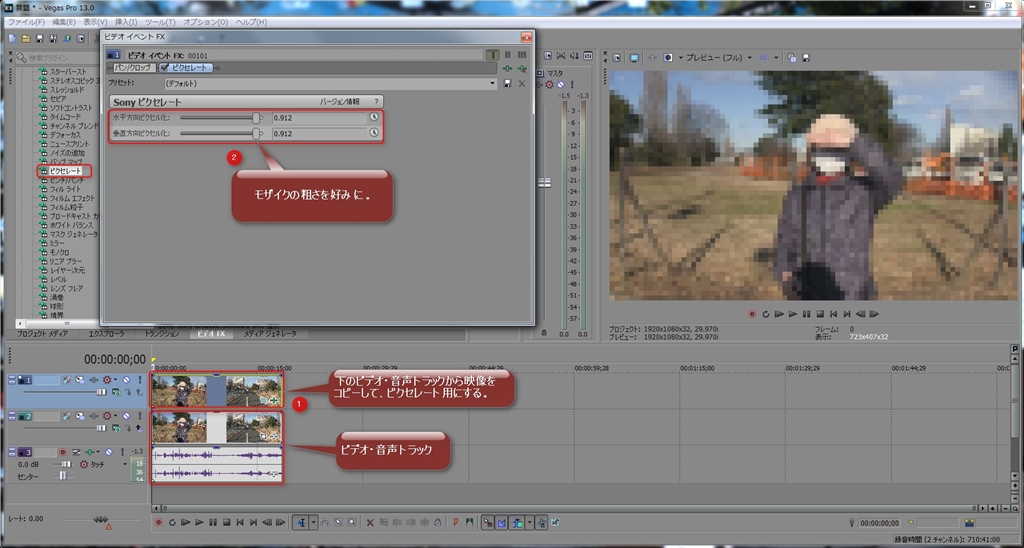Open the edit tool dropdown arrow in timeline toolbar
The image size is (1024, 548).
pos(313,523)
